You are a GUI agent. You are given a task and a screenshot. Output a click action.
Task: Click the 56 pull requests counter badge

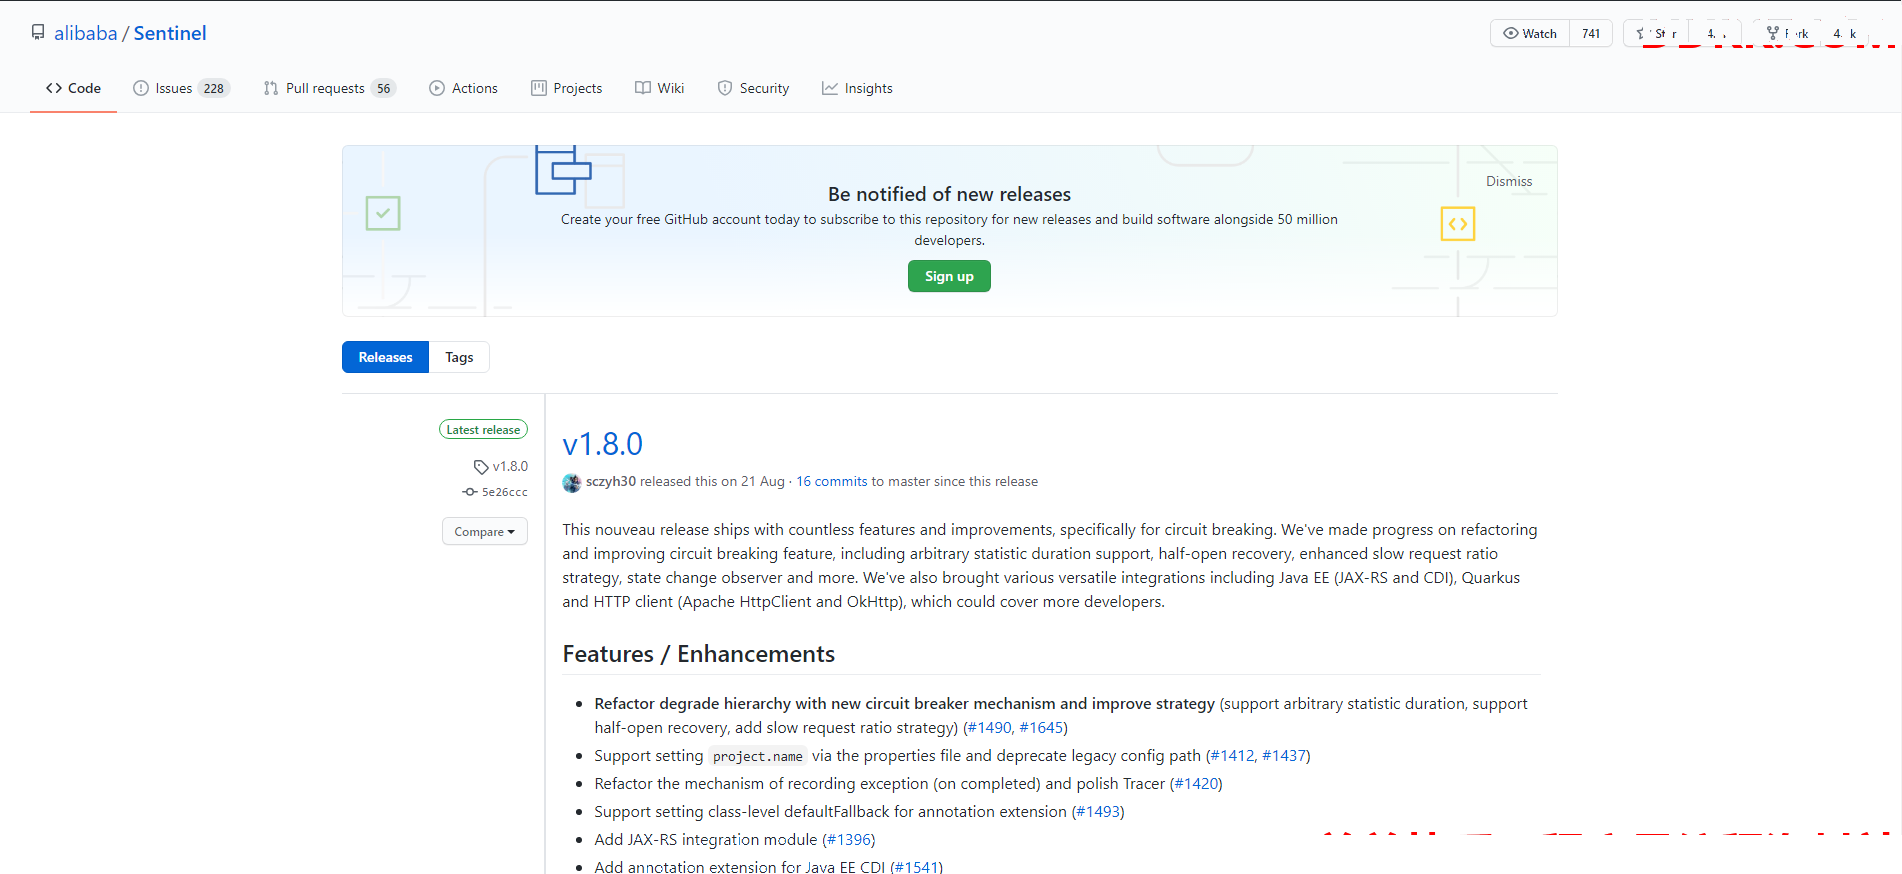(x=383, y=88)
